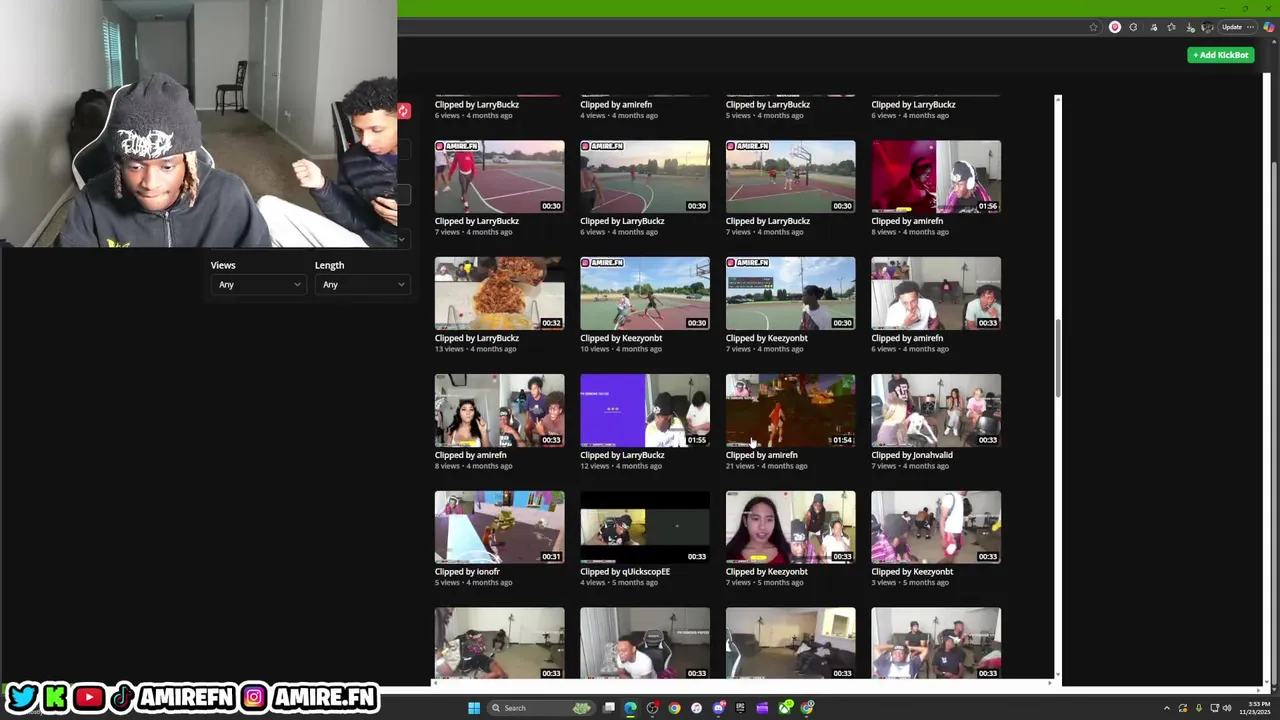Open the network tray icon
The image size is (1280, 720).
(x=1214, y=708)
